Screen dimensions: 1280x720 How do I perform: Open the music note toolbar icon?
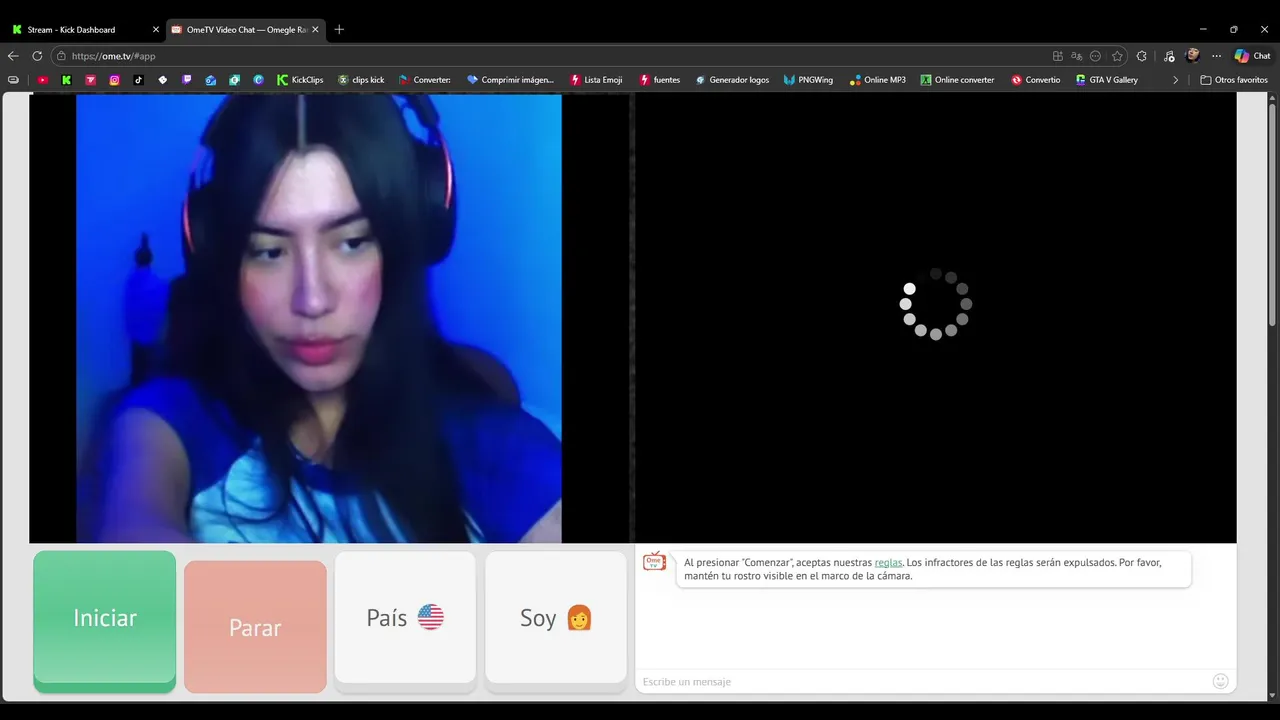click(x=1169, y=56)
